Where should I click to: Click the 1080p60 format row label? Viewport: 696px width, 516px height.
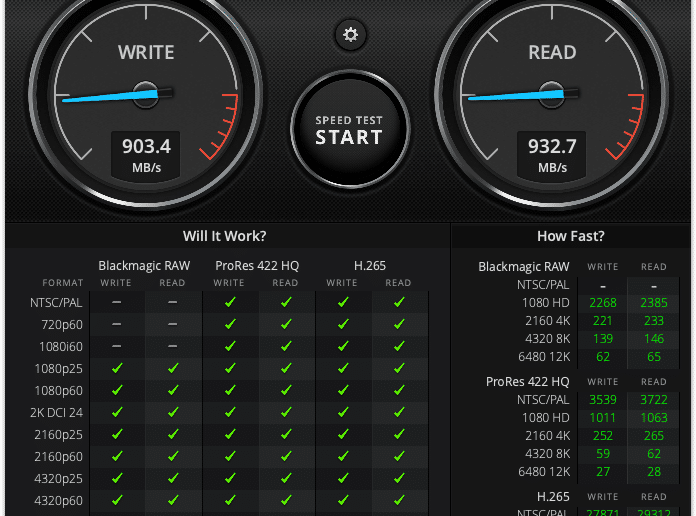point(59,390)
